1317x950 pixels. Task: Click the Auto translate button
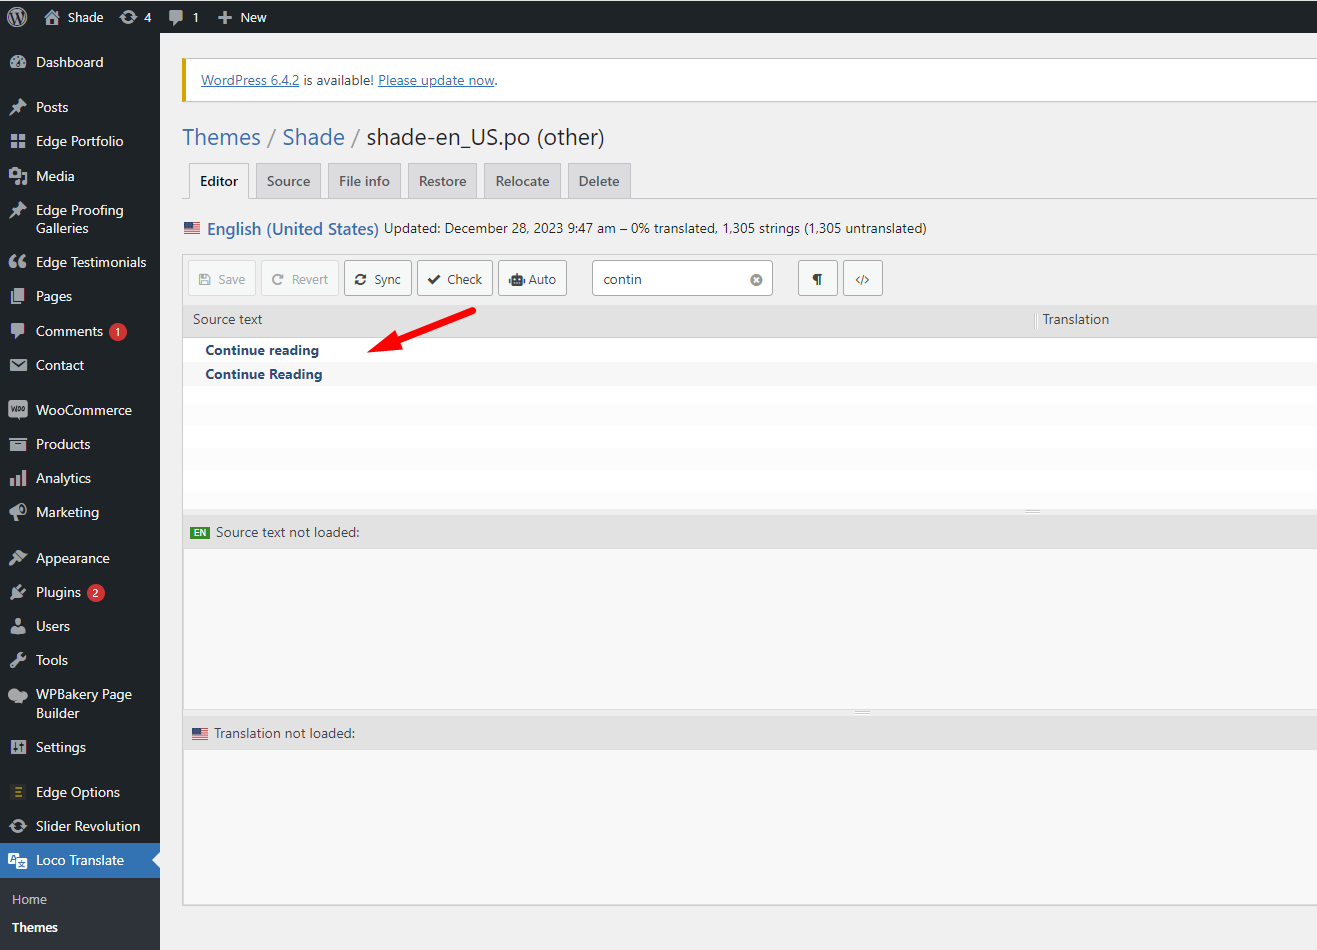tap(533, 279)
